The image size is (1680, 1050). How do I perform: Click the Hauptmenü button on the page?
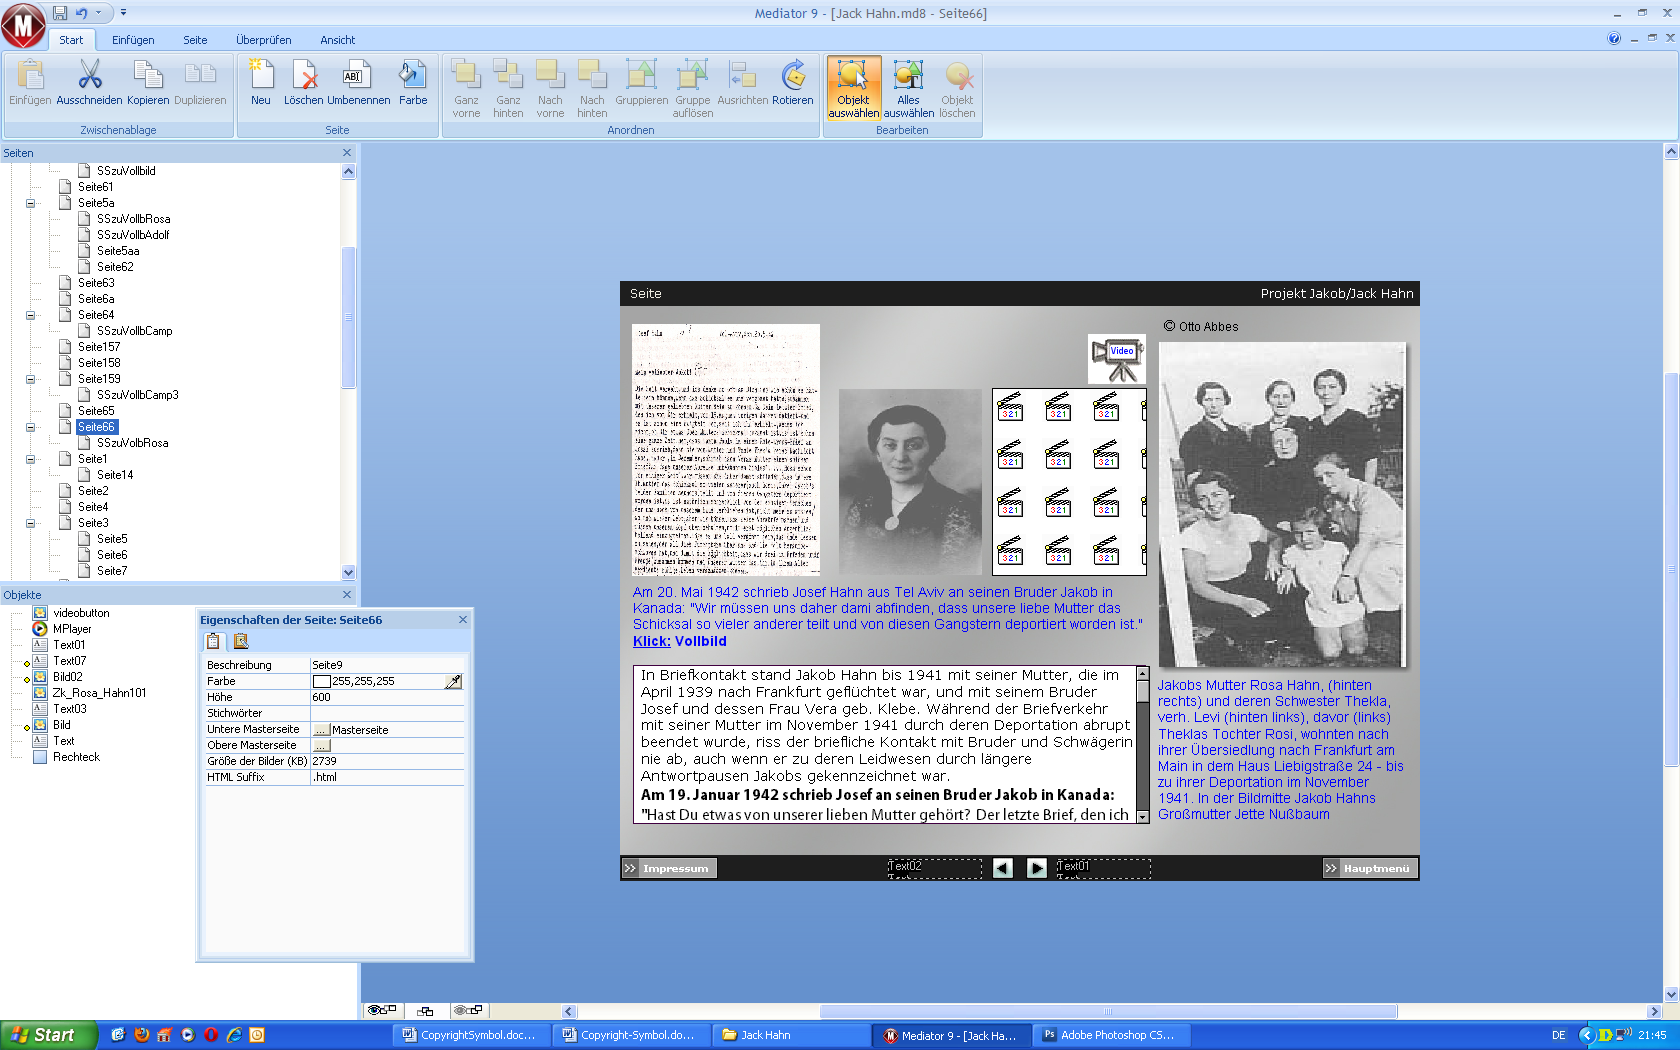pyautogui.click(x=1368, y=868)
